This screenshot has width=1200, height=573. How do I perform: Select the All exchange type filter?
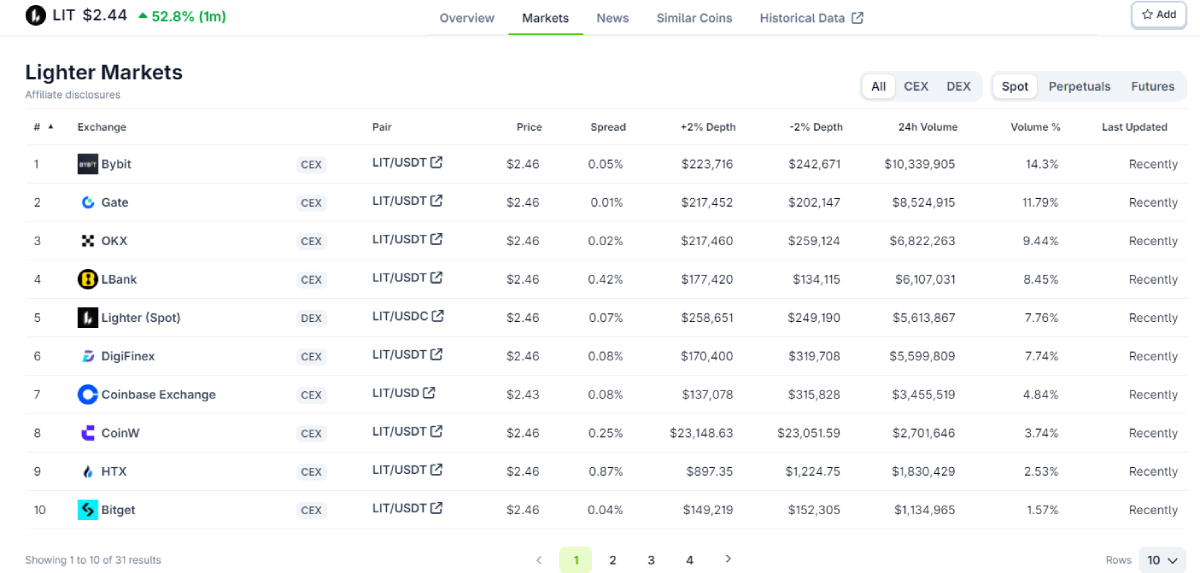[878, 86]
